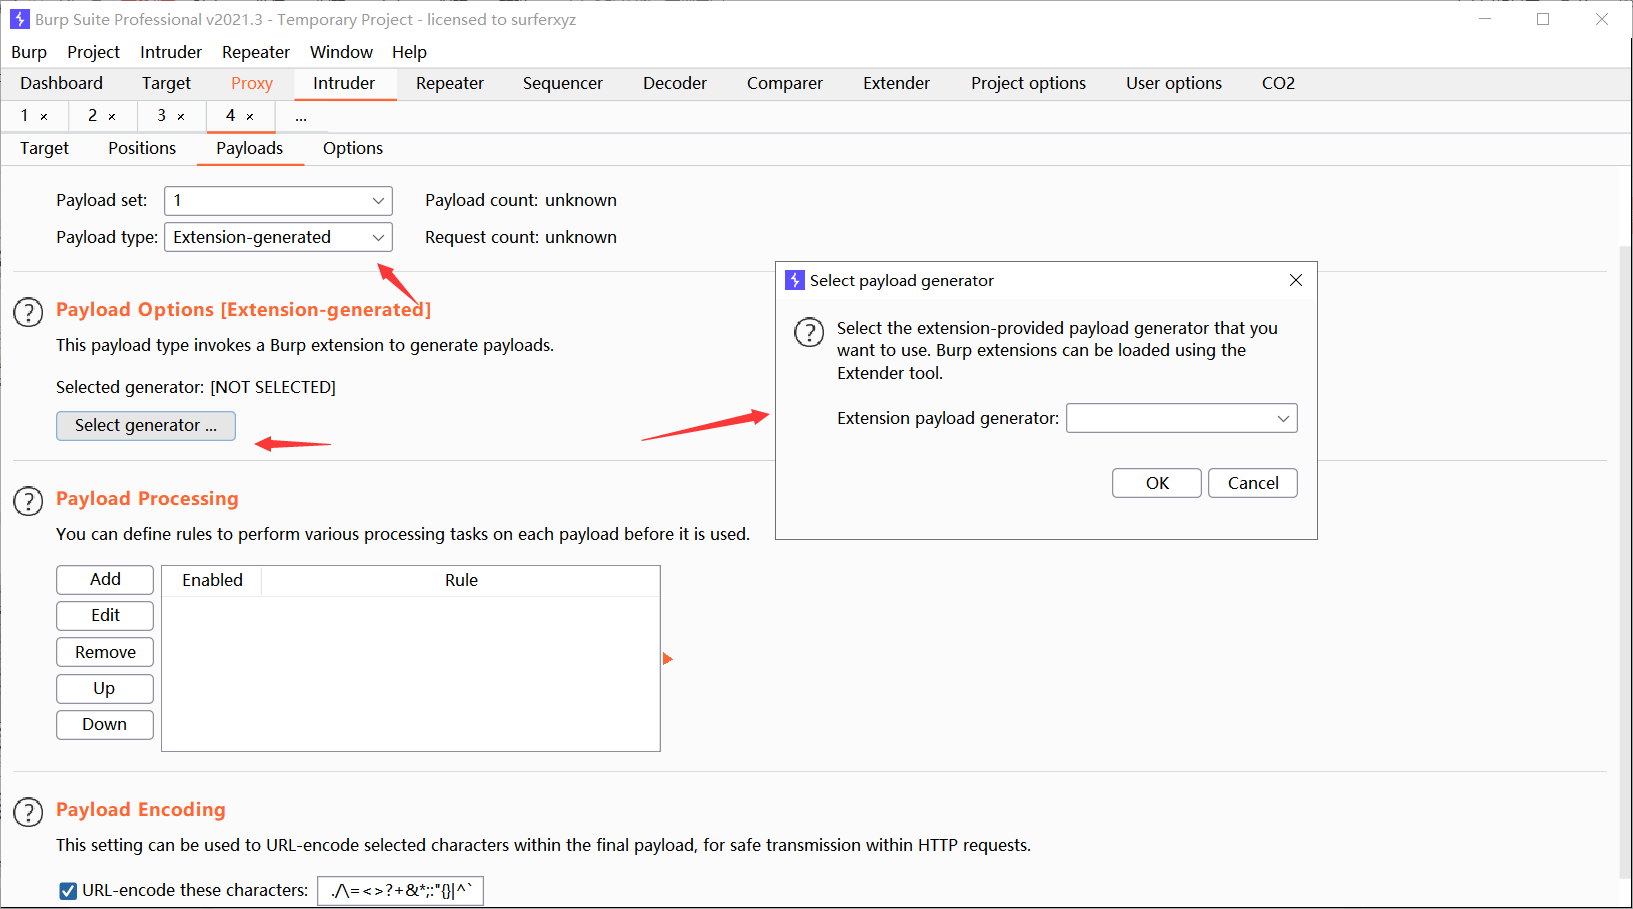Open the User options tab
1633x909 pixels.
pyautogui.click(x=1174, y=83)
